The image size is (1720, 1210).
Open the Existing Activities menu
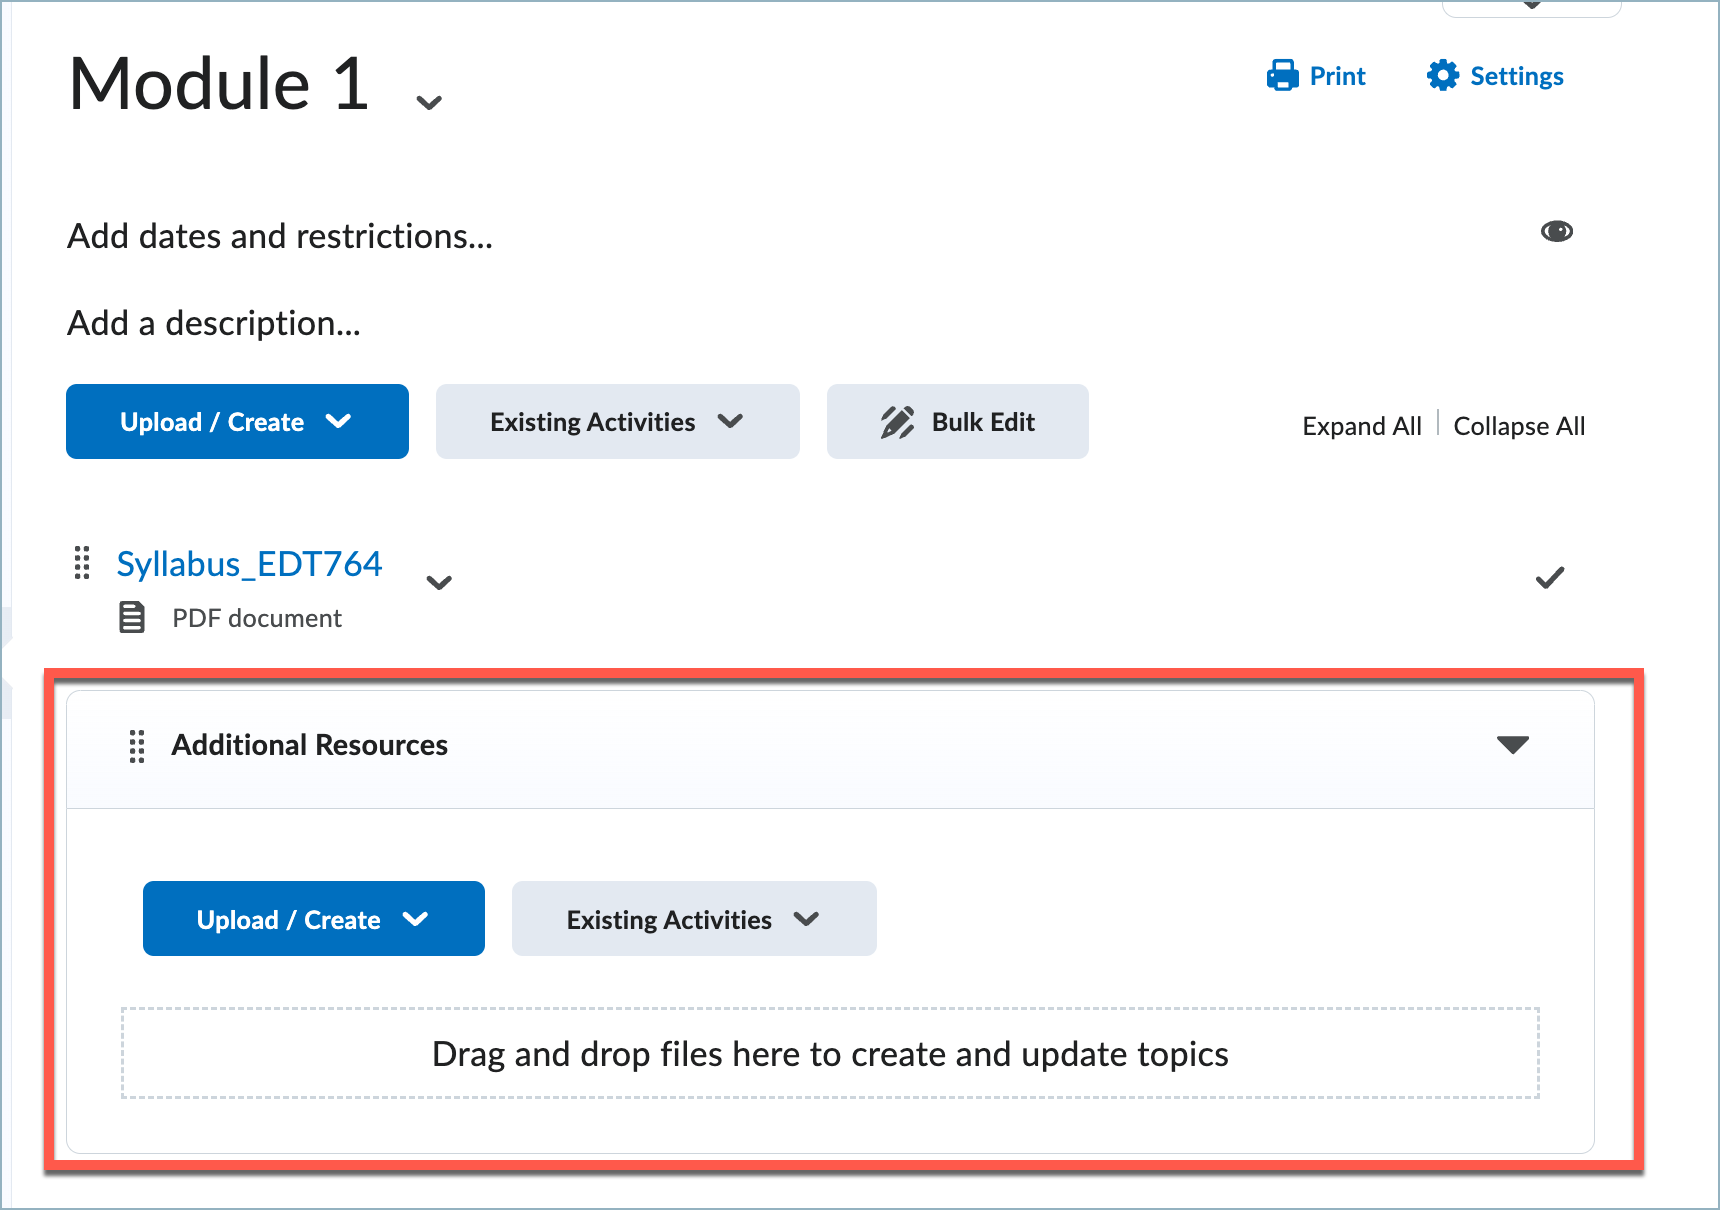tap(616, 421)
